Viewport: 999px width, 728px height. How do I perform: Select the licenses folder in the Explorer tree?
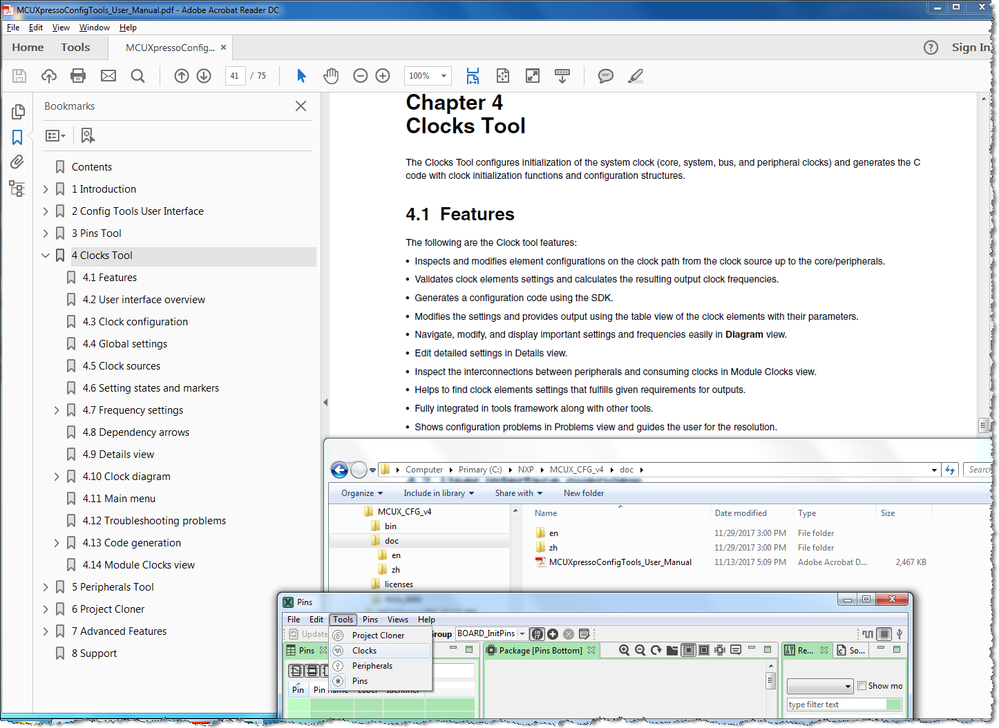tap(399, 584)
